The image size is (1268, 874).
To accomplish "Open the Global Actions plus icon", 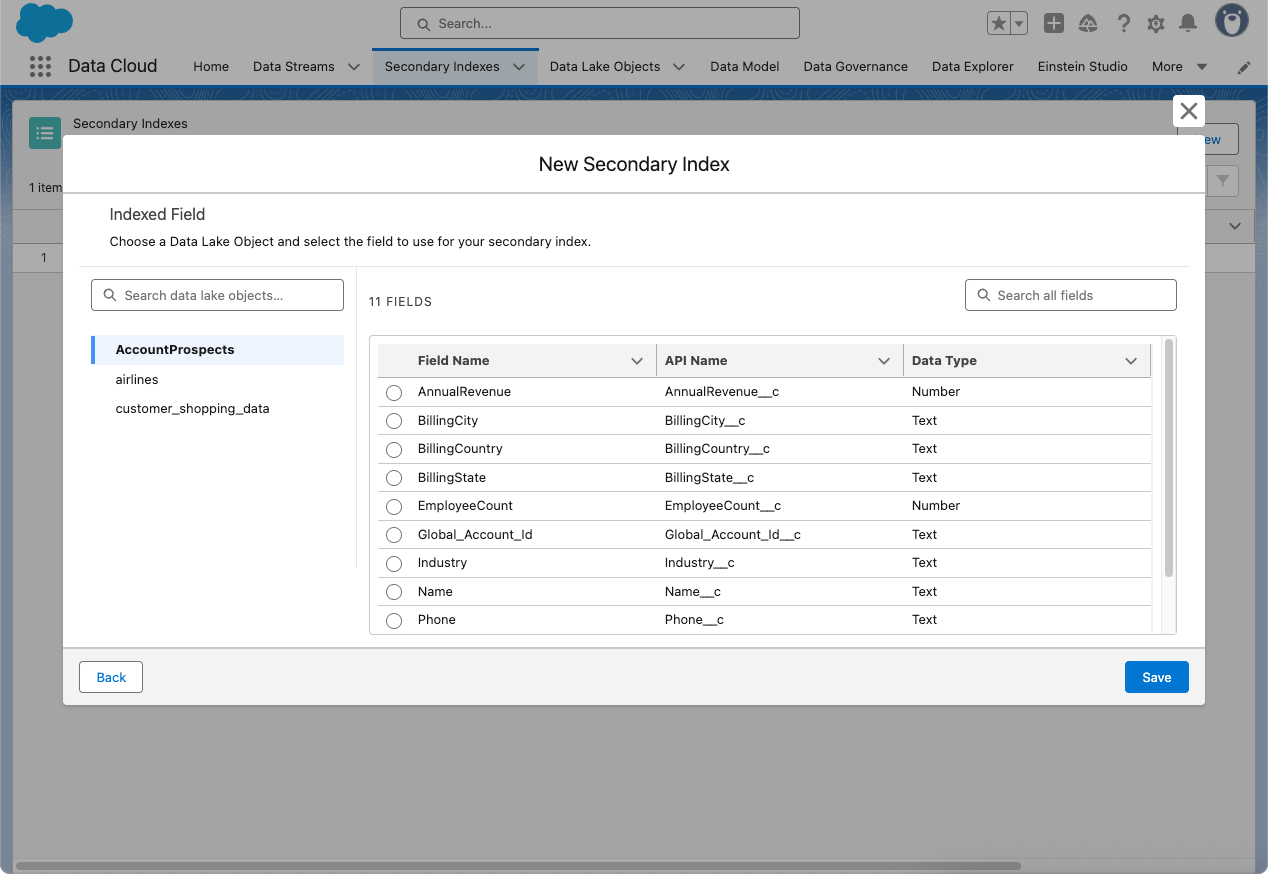I will pos(1053,23).
